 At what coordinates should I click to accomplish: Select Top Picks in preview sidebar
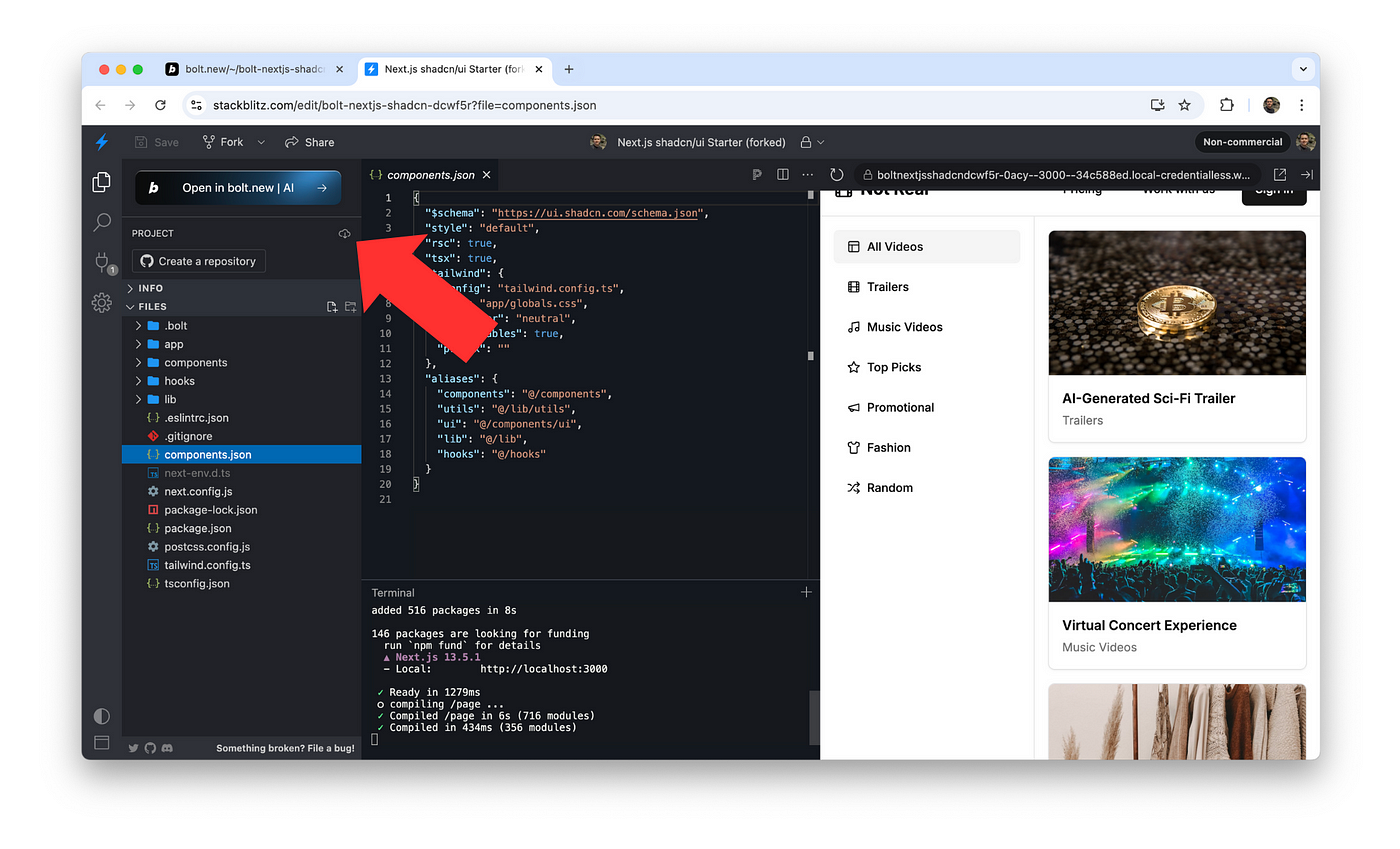click(x=927, y=367)
